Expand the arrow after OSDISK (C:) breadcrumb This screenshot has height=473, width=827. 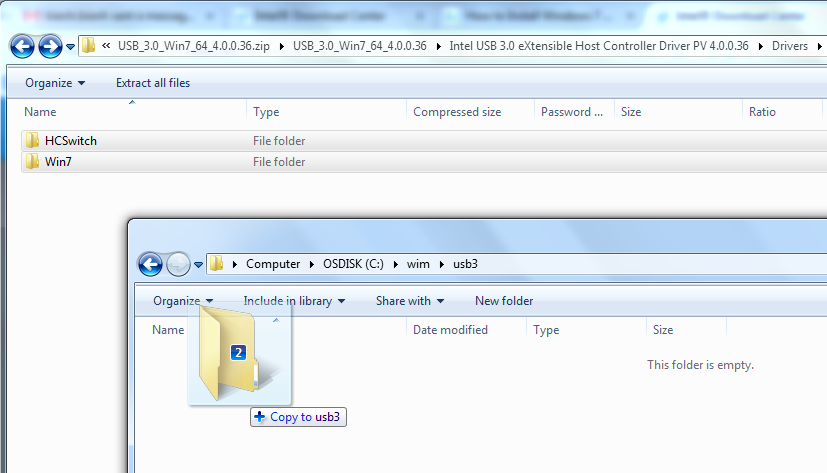[x=396, y=264]
